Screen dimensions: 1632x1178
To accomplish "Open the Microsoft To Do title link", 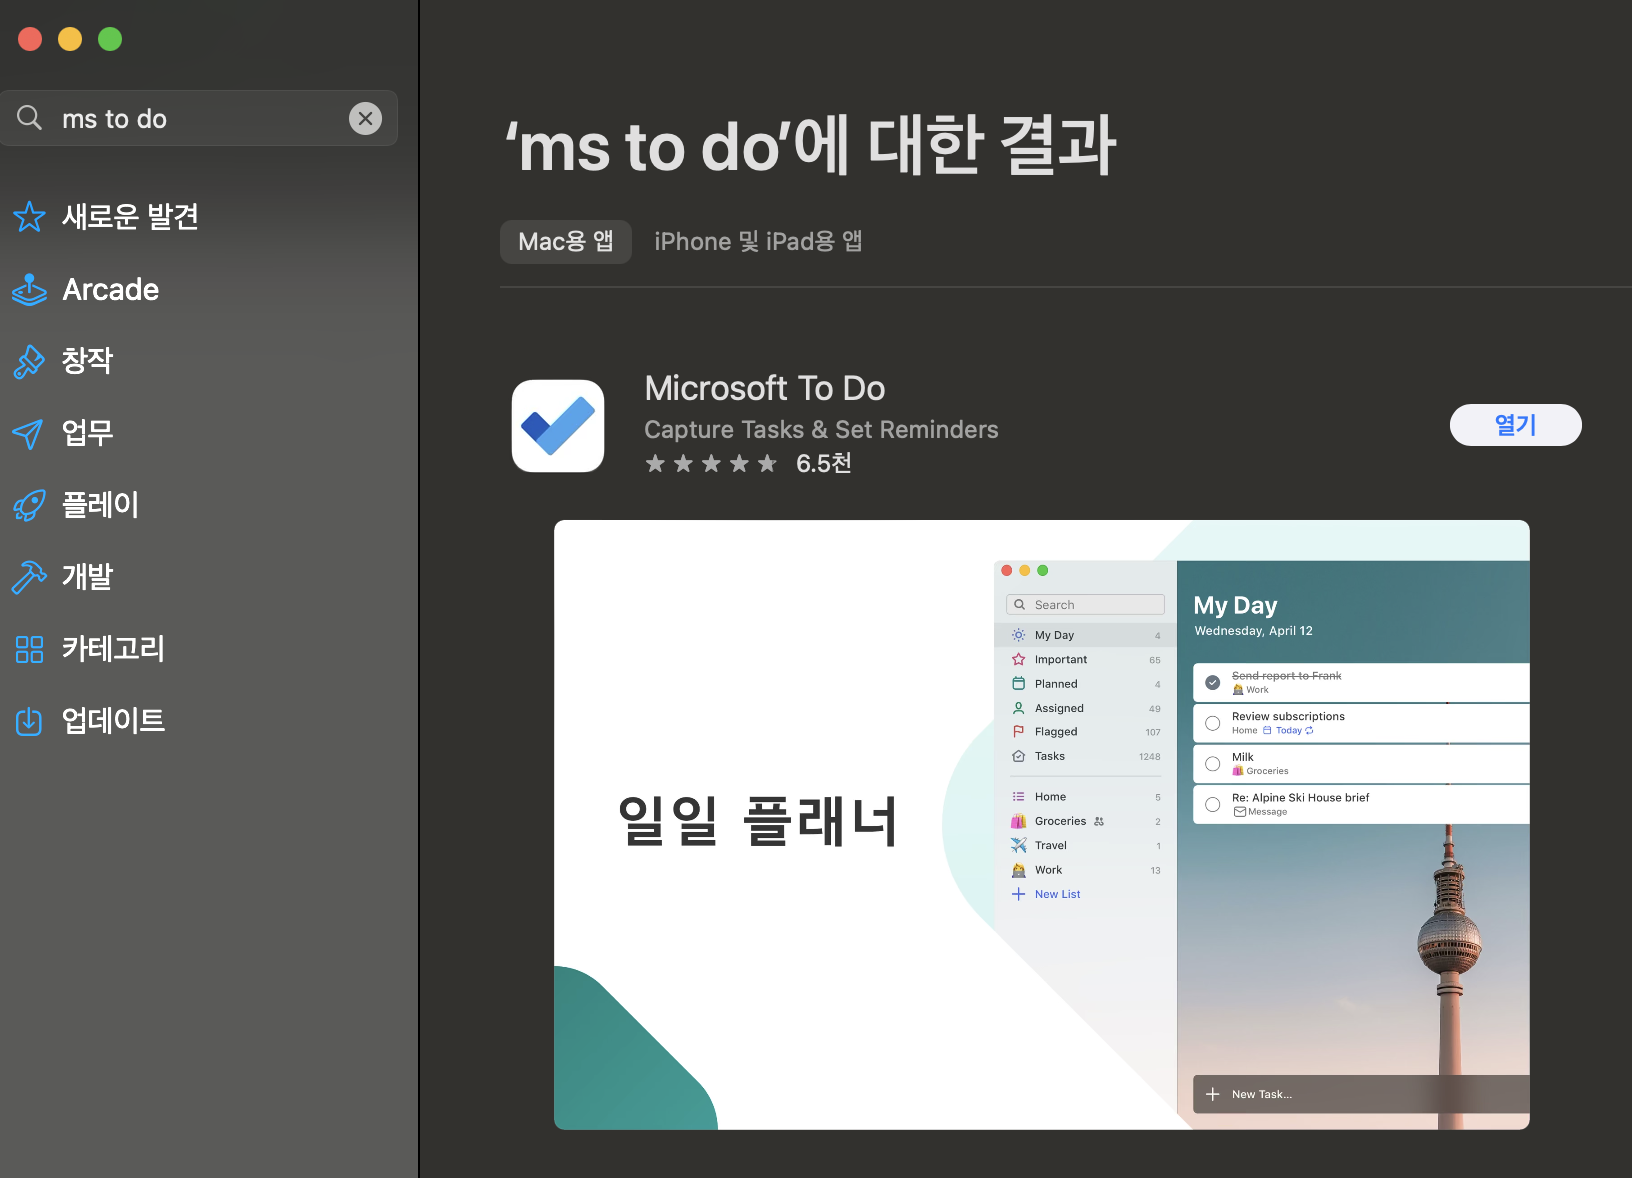I will (765, 388).
